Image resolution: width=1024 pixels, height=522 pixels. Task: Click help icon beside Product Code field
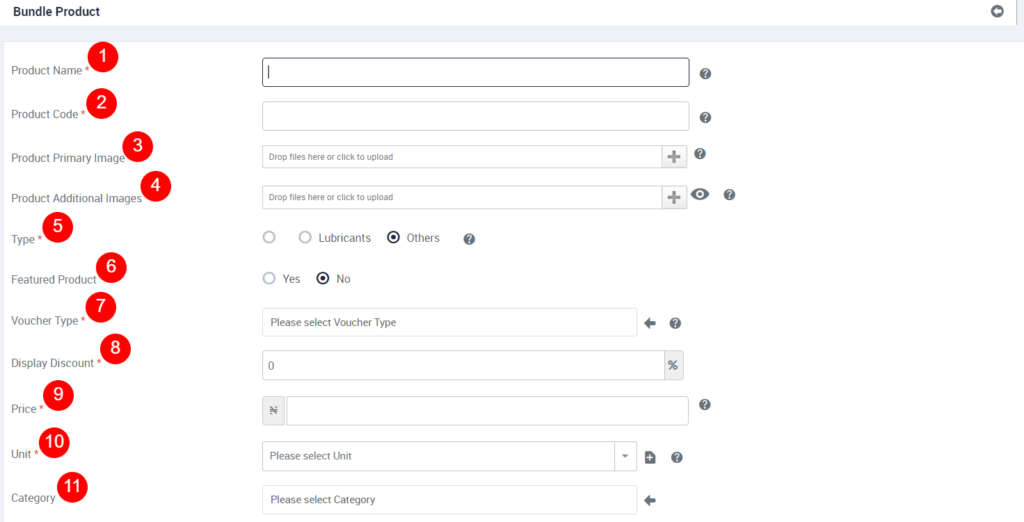pyautogui.click(x=705, y=118)
